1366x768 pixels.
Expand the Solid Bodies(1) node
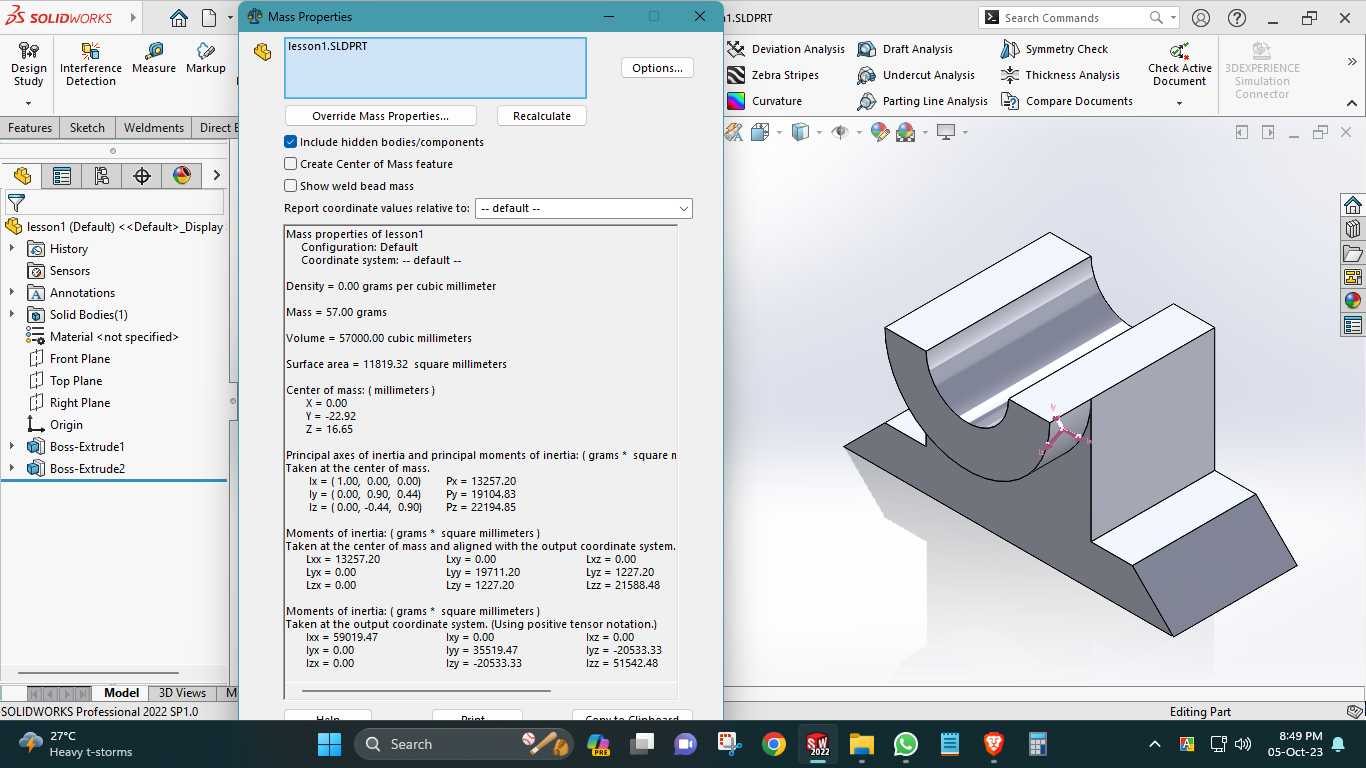pyautogui.click(x=12, y=315)
